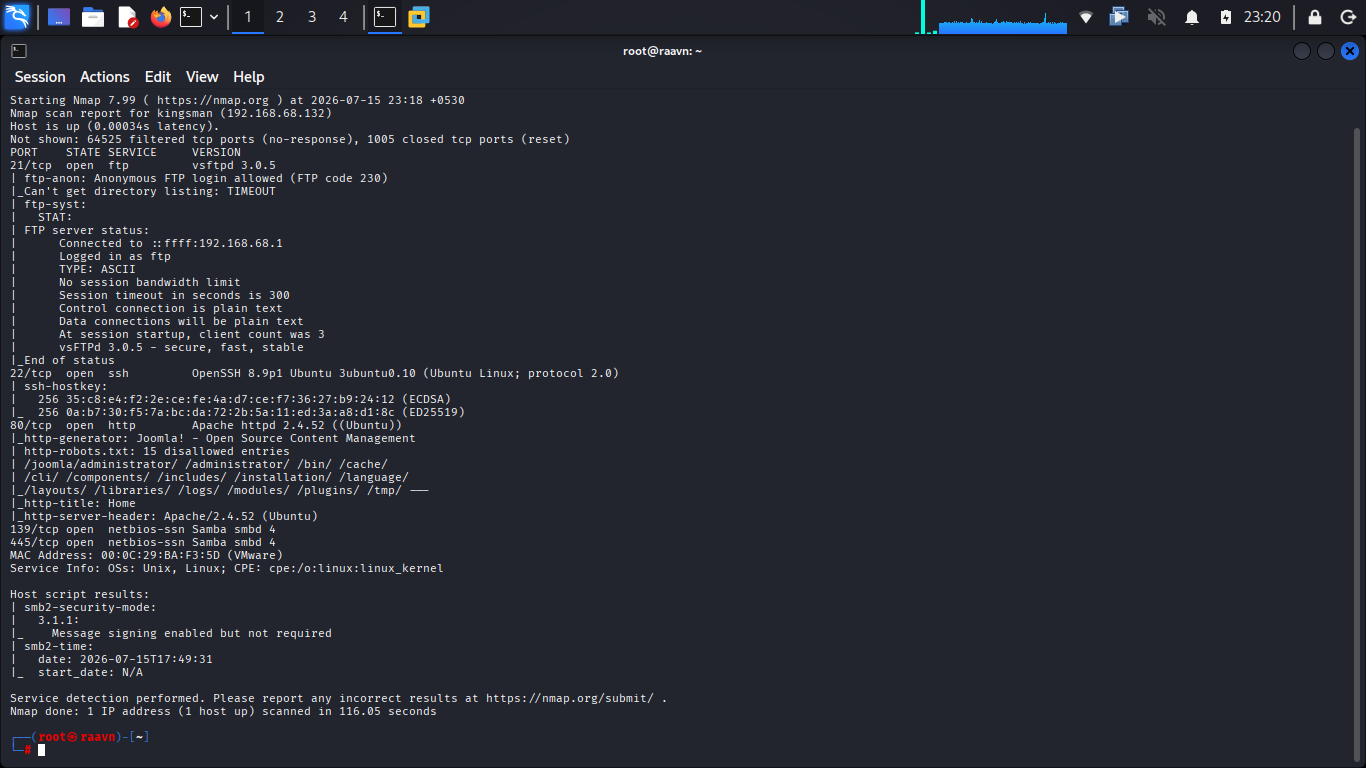1366x768 pixels.
Task: Select the VMware taskbar button
Action: click(x=418, y=17)
